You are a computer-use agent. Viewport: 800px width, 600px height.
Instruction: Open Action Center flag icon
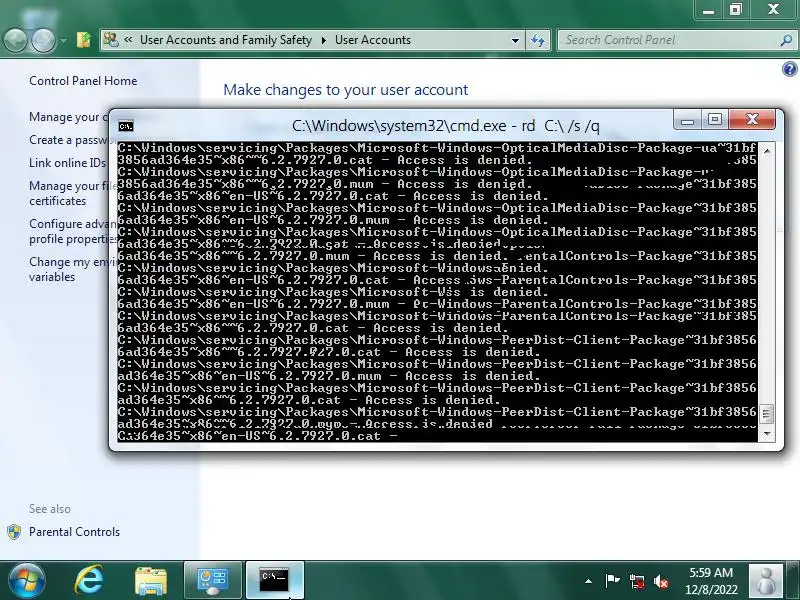coord(612,581)
